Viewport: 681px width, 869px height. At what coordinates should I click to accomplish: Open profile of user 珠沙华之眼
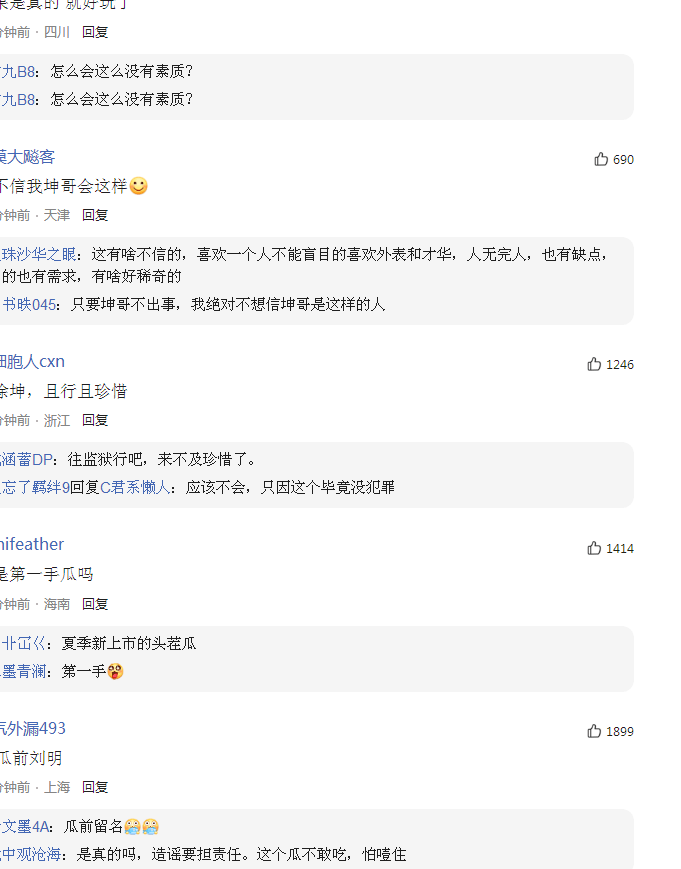click(x=38, y=254)
